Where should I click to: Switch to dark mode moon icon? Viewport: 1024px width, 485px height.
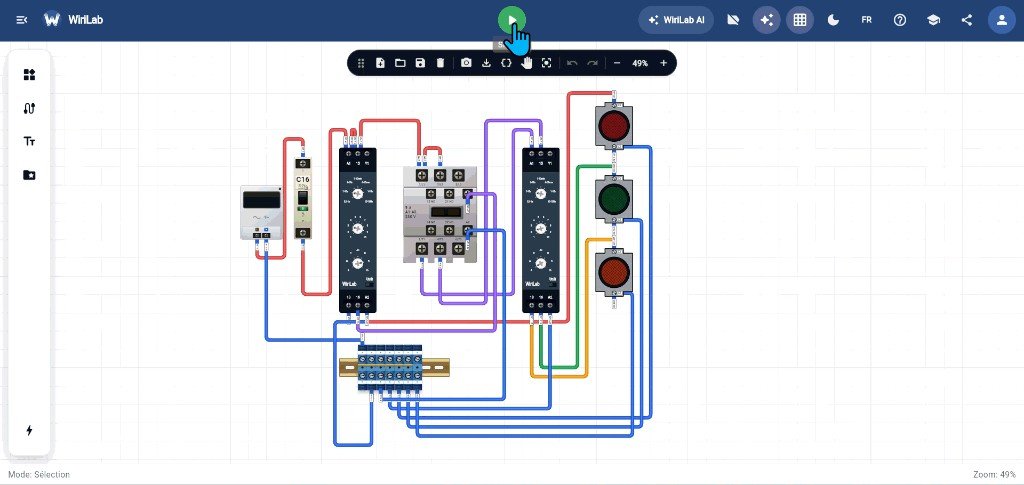[833, 20]
